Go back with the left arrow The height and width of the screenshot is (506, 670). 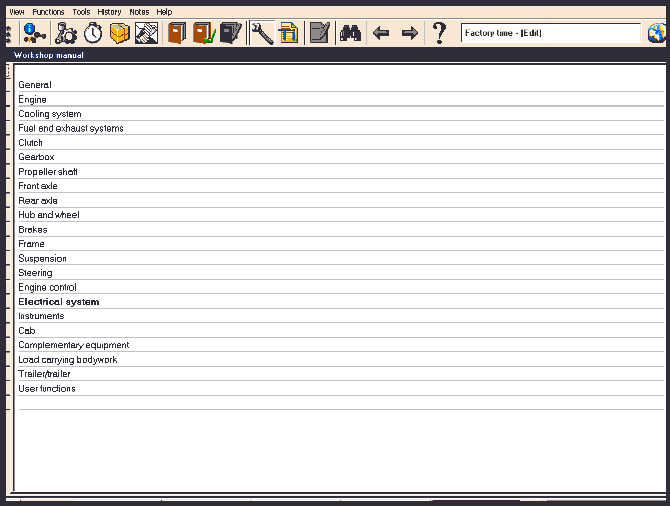click(x=381, y=33)
